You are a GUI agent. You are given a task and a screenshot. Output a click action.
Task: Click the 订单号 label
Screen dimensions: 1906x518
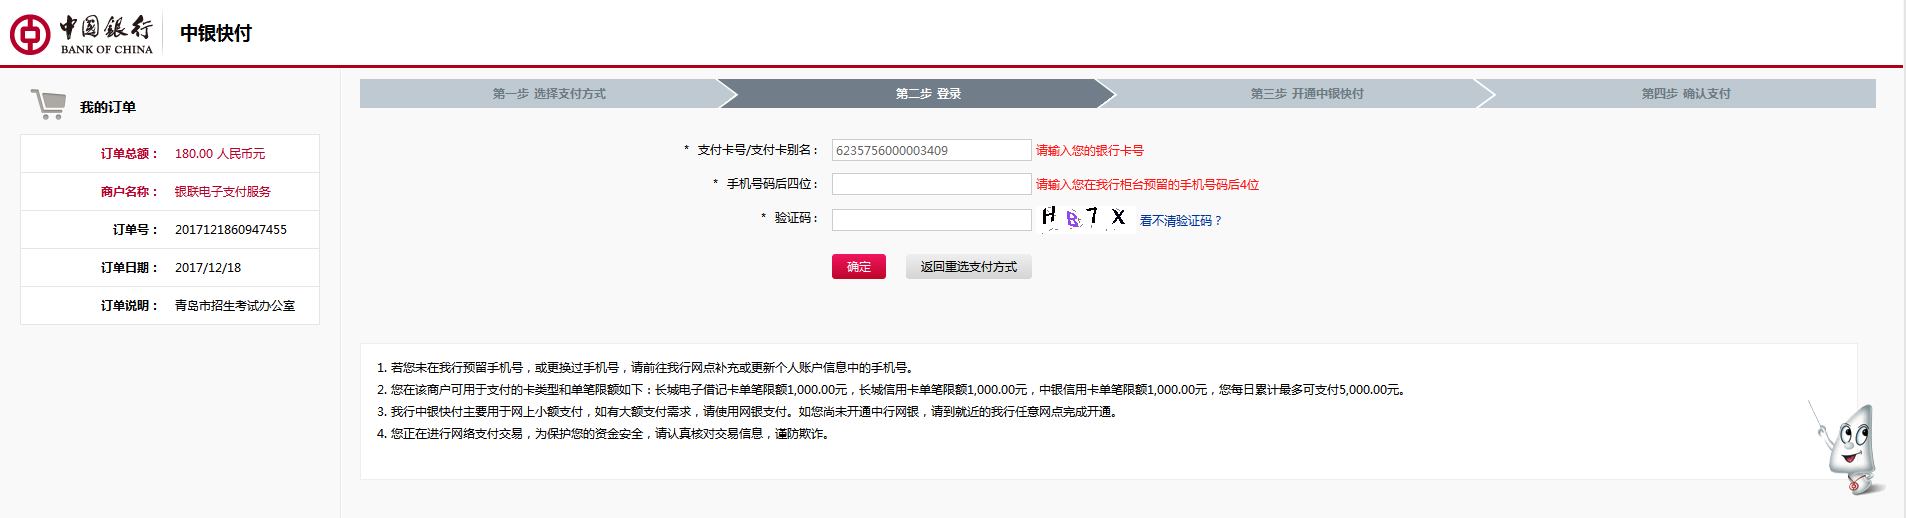[x=135, y=230]
